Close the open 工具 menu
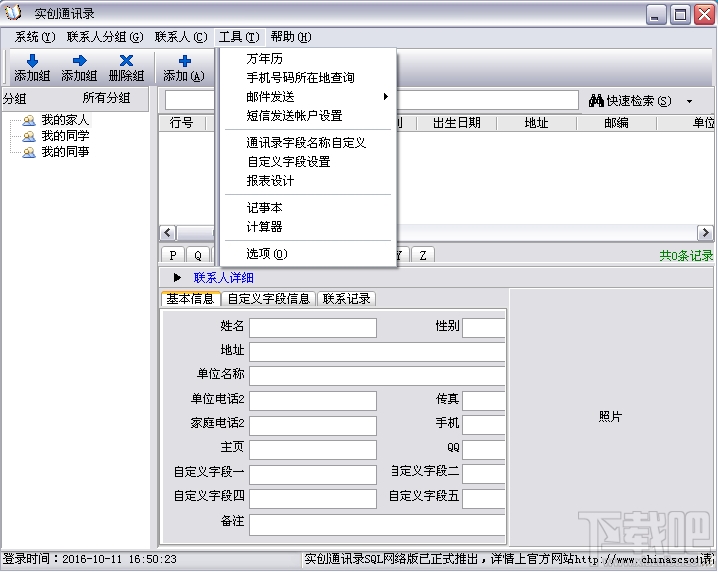Screen dimensions: 718x572 tap(239, 37)
